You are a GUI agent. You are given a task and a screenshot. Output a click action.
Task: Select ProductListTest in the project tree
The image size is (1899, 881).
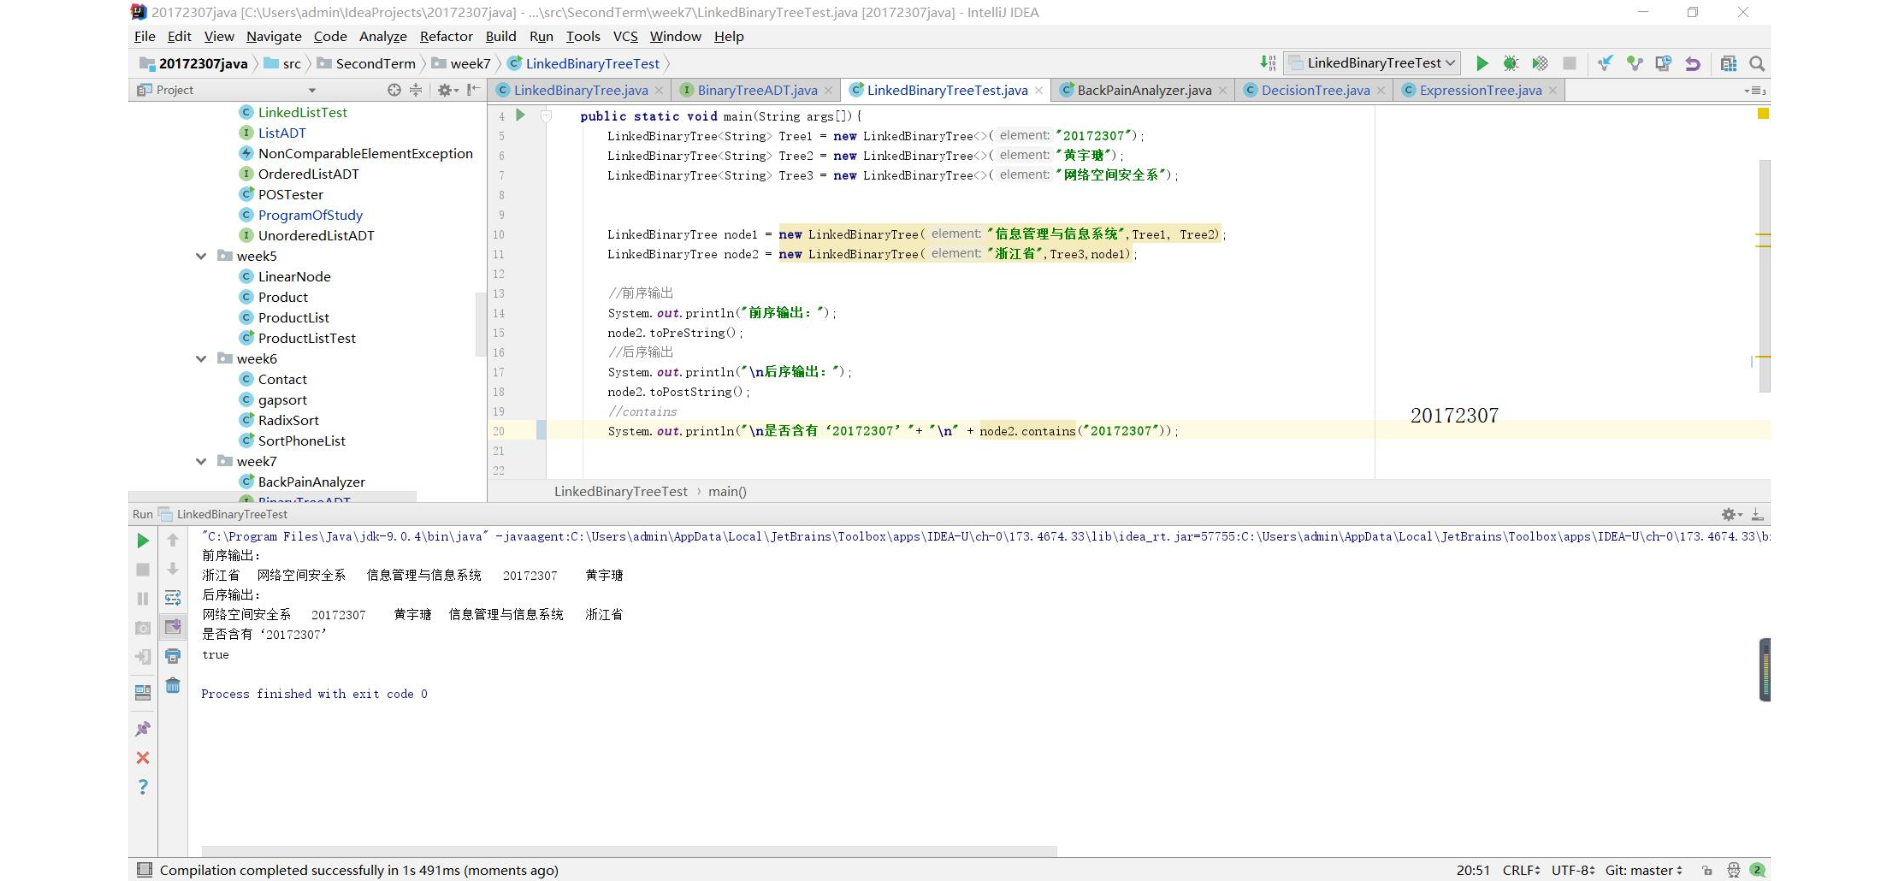[x=307, y=338]
